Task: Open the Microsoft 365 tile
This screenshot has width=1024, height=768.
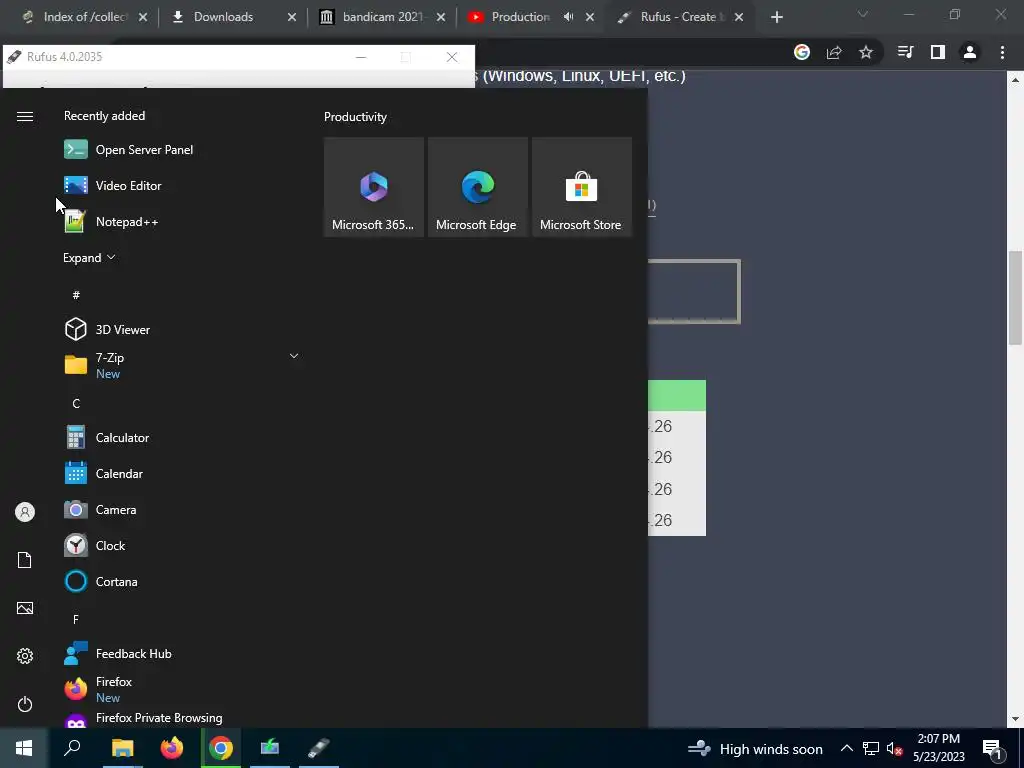Action: click(x=374, y=187)
